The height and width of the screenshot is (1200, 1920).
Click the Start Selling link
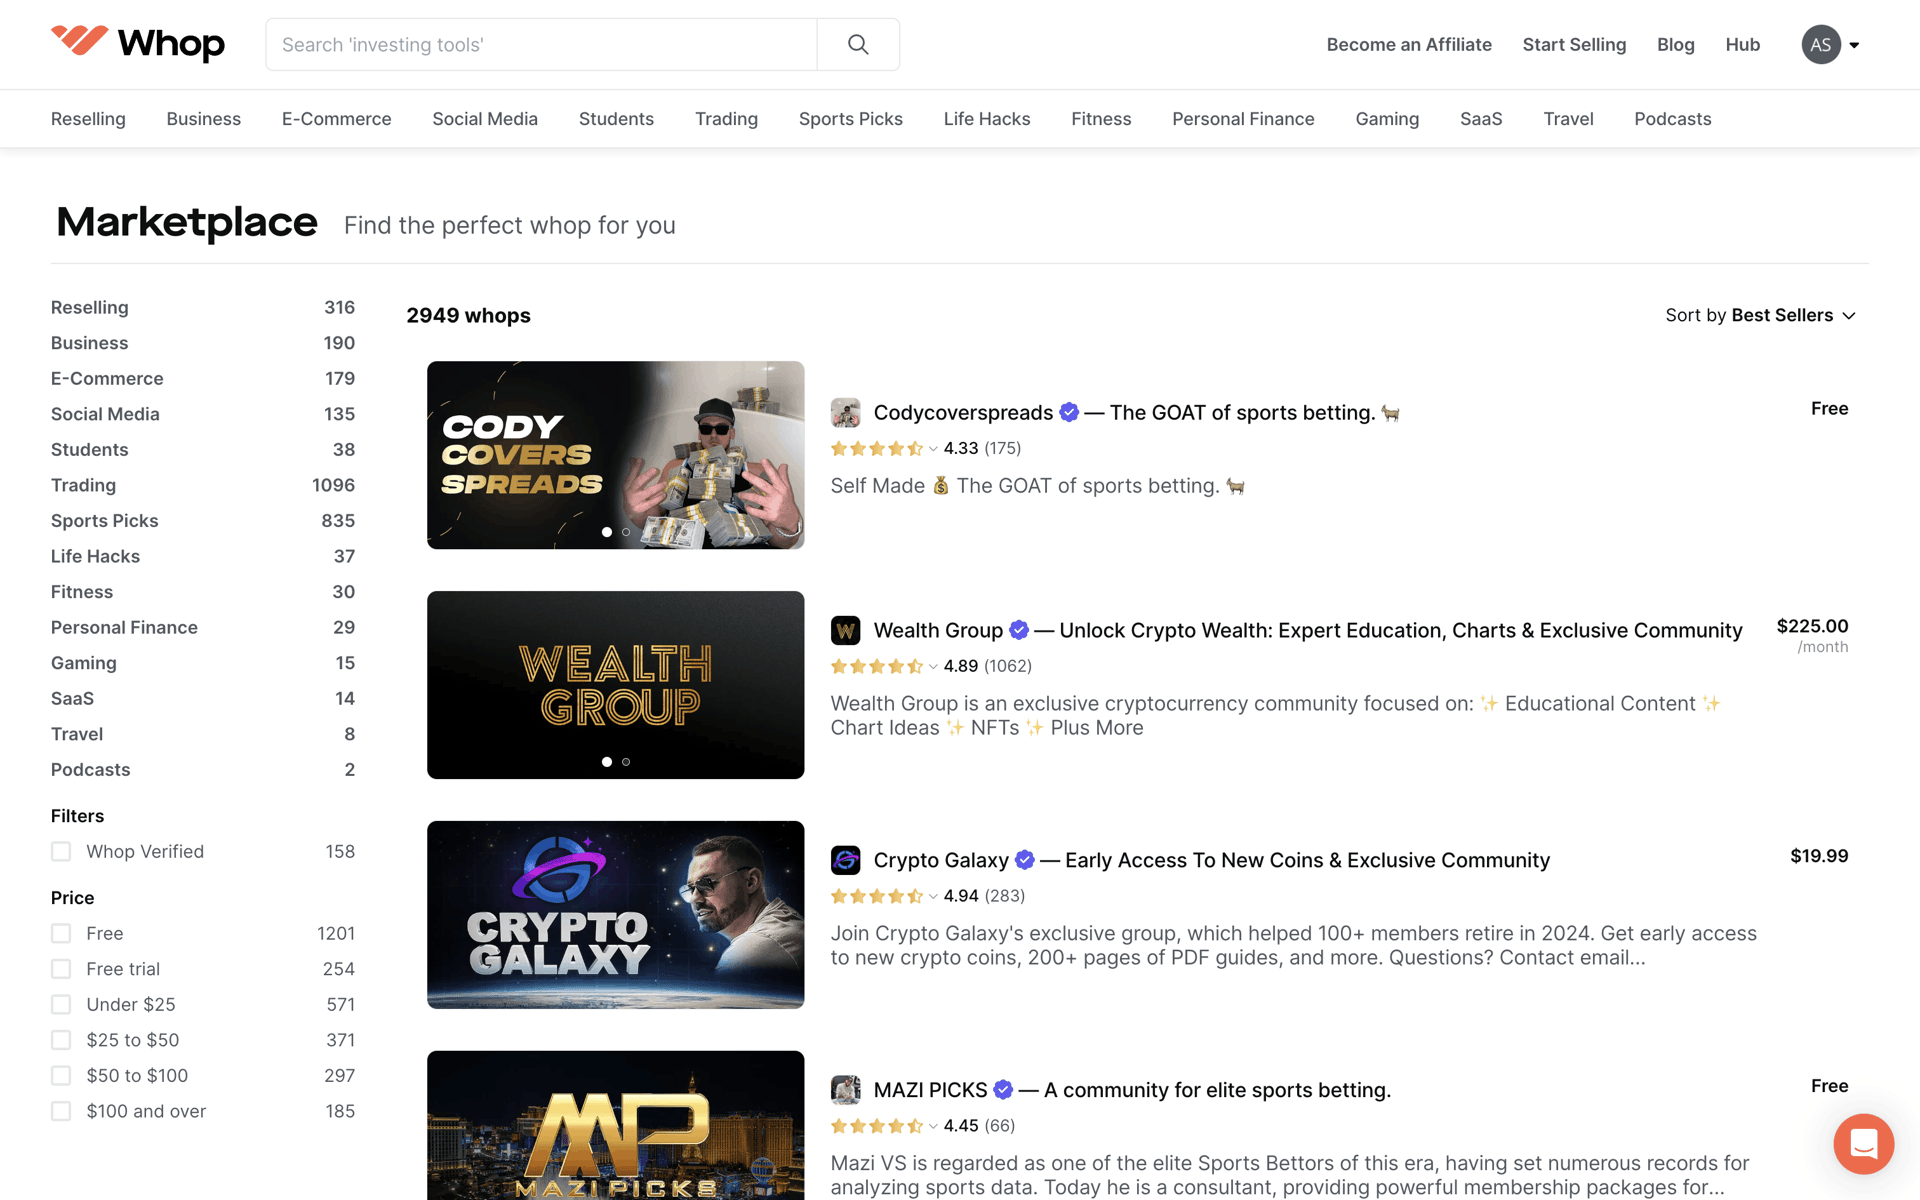point(1574,45)
